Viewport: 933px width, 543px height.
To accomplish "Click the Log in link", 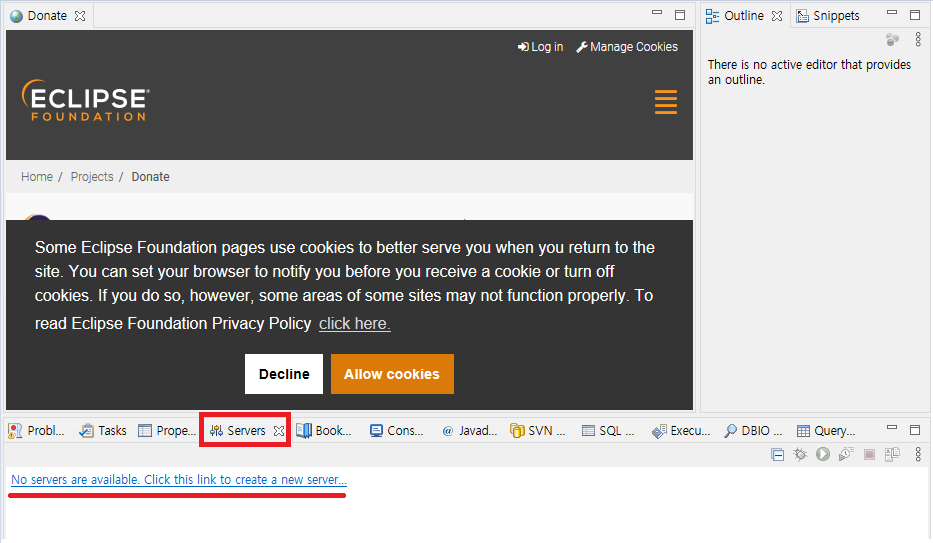I will click(x=540, y=47).
